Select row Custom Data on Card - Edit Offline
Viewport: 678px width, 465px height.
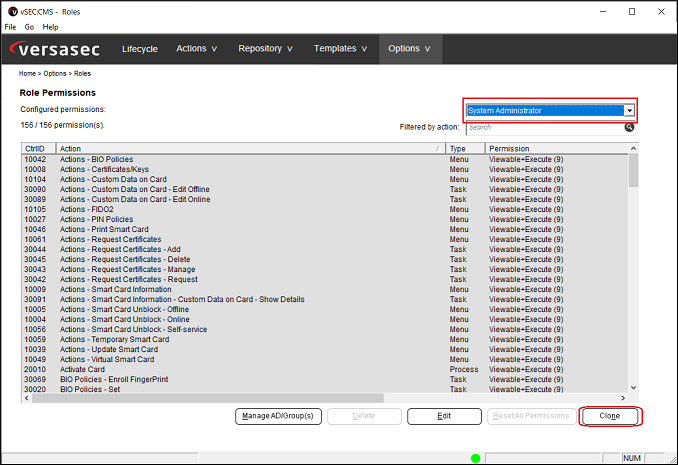pyautogui.click(x=325, y=189)
